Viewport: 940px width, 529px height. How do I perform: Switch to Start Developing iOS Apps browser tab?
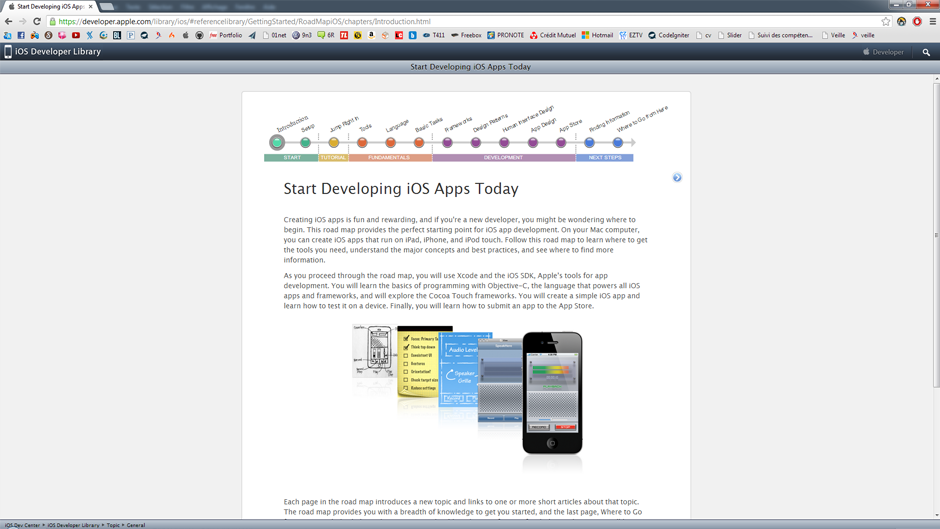(x=51, y=7)
